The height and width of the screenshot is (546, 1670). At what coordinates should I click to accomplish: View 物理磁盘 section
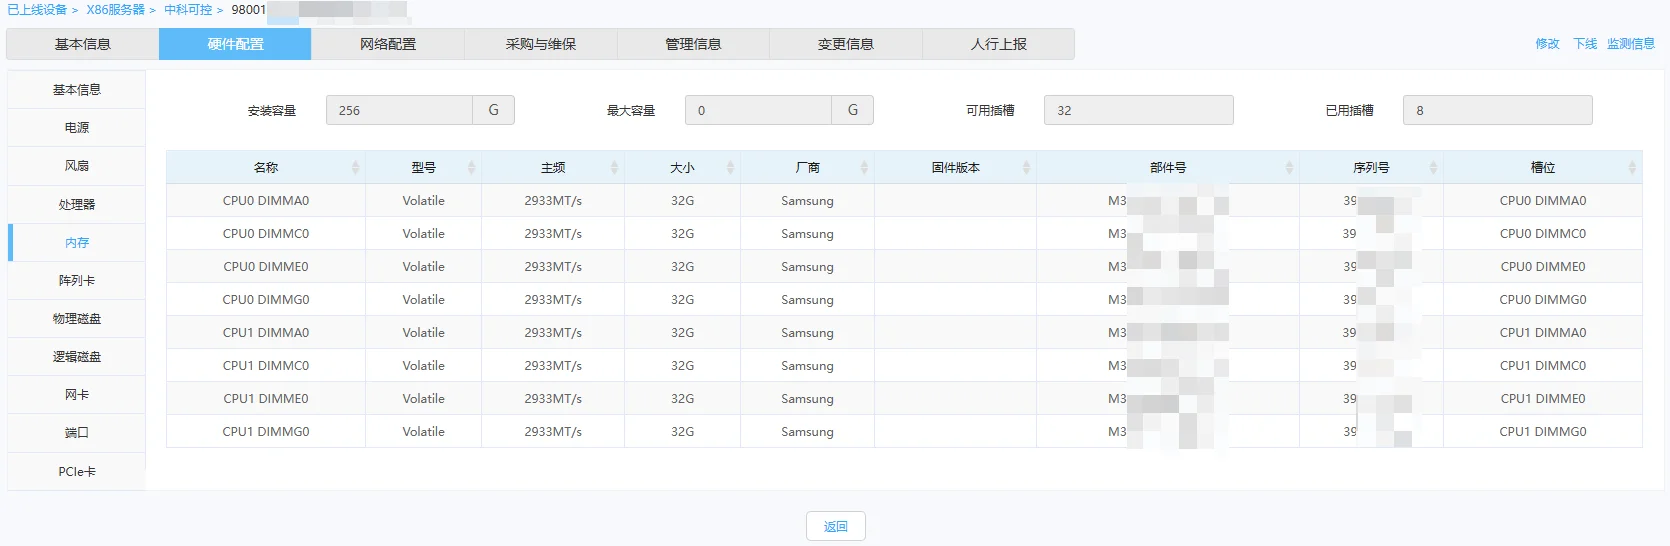(77, 319)
